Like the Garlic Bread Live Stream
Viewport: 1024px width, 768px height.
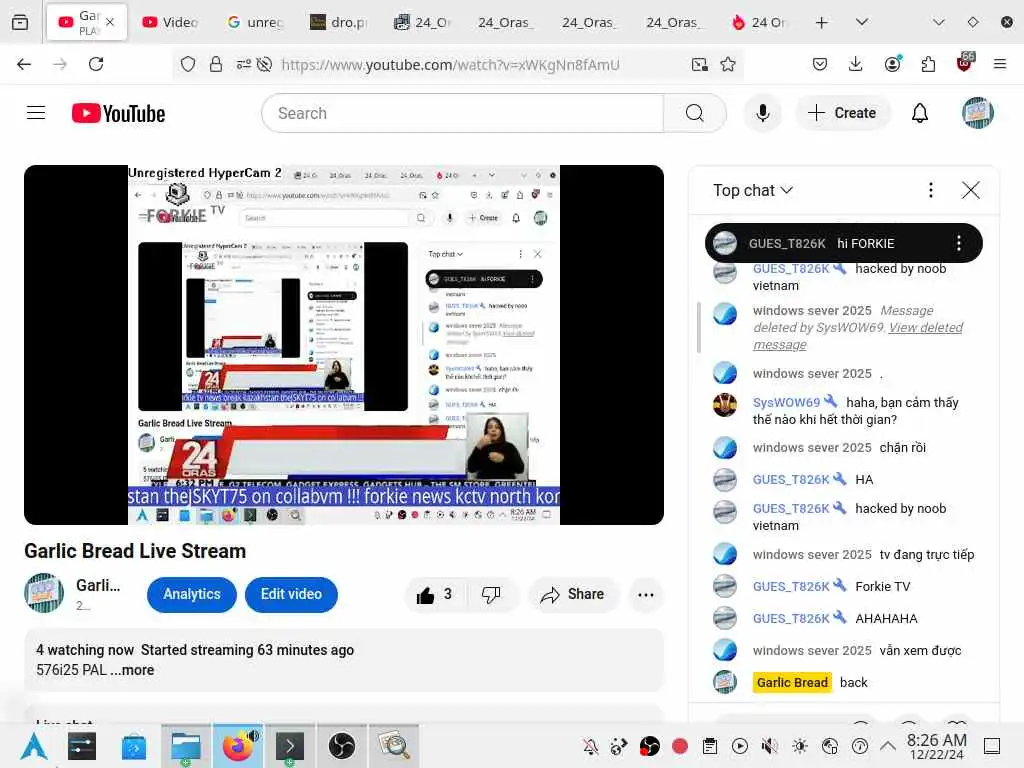(x=434, y=594)
